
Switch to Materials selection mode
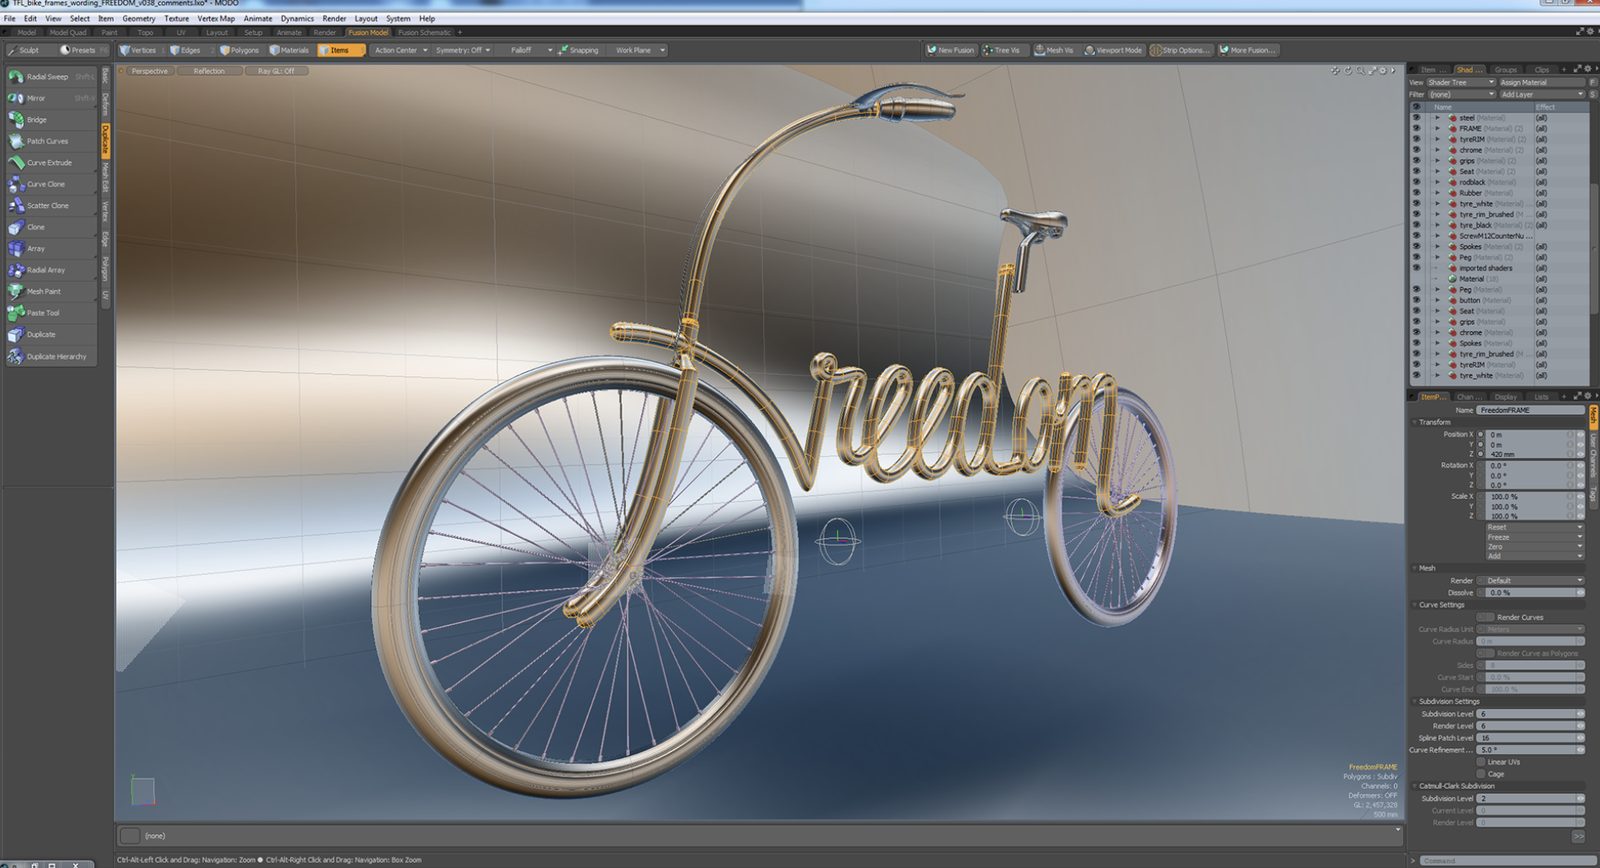[289, 50]
